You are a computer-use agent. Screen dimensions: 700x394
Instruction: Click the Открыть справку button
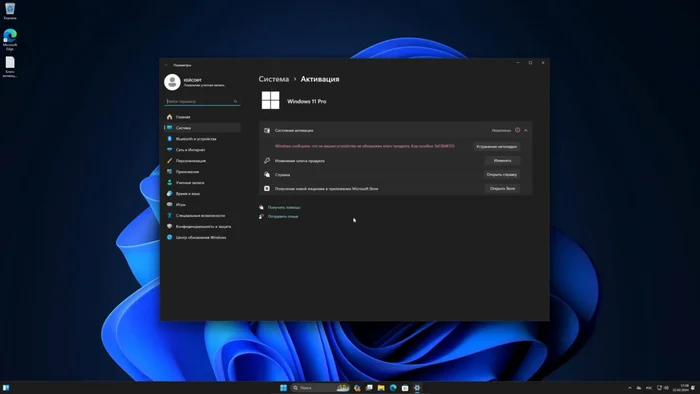(502, 174)
